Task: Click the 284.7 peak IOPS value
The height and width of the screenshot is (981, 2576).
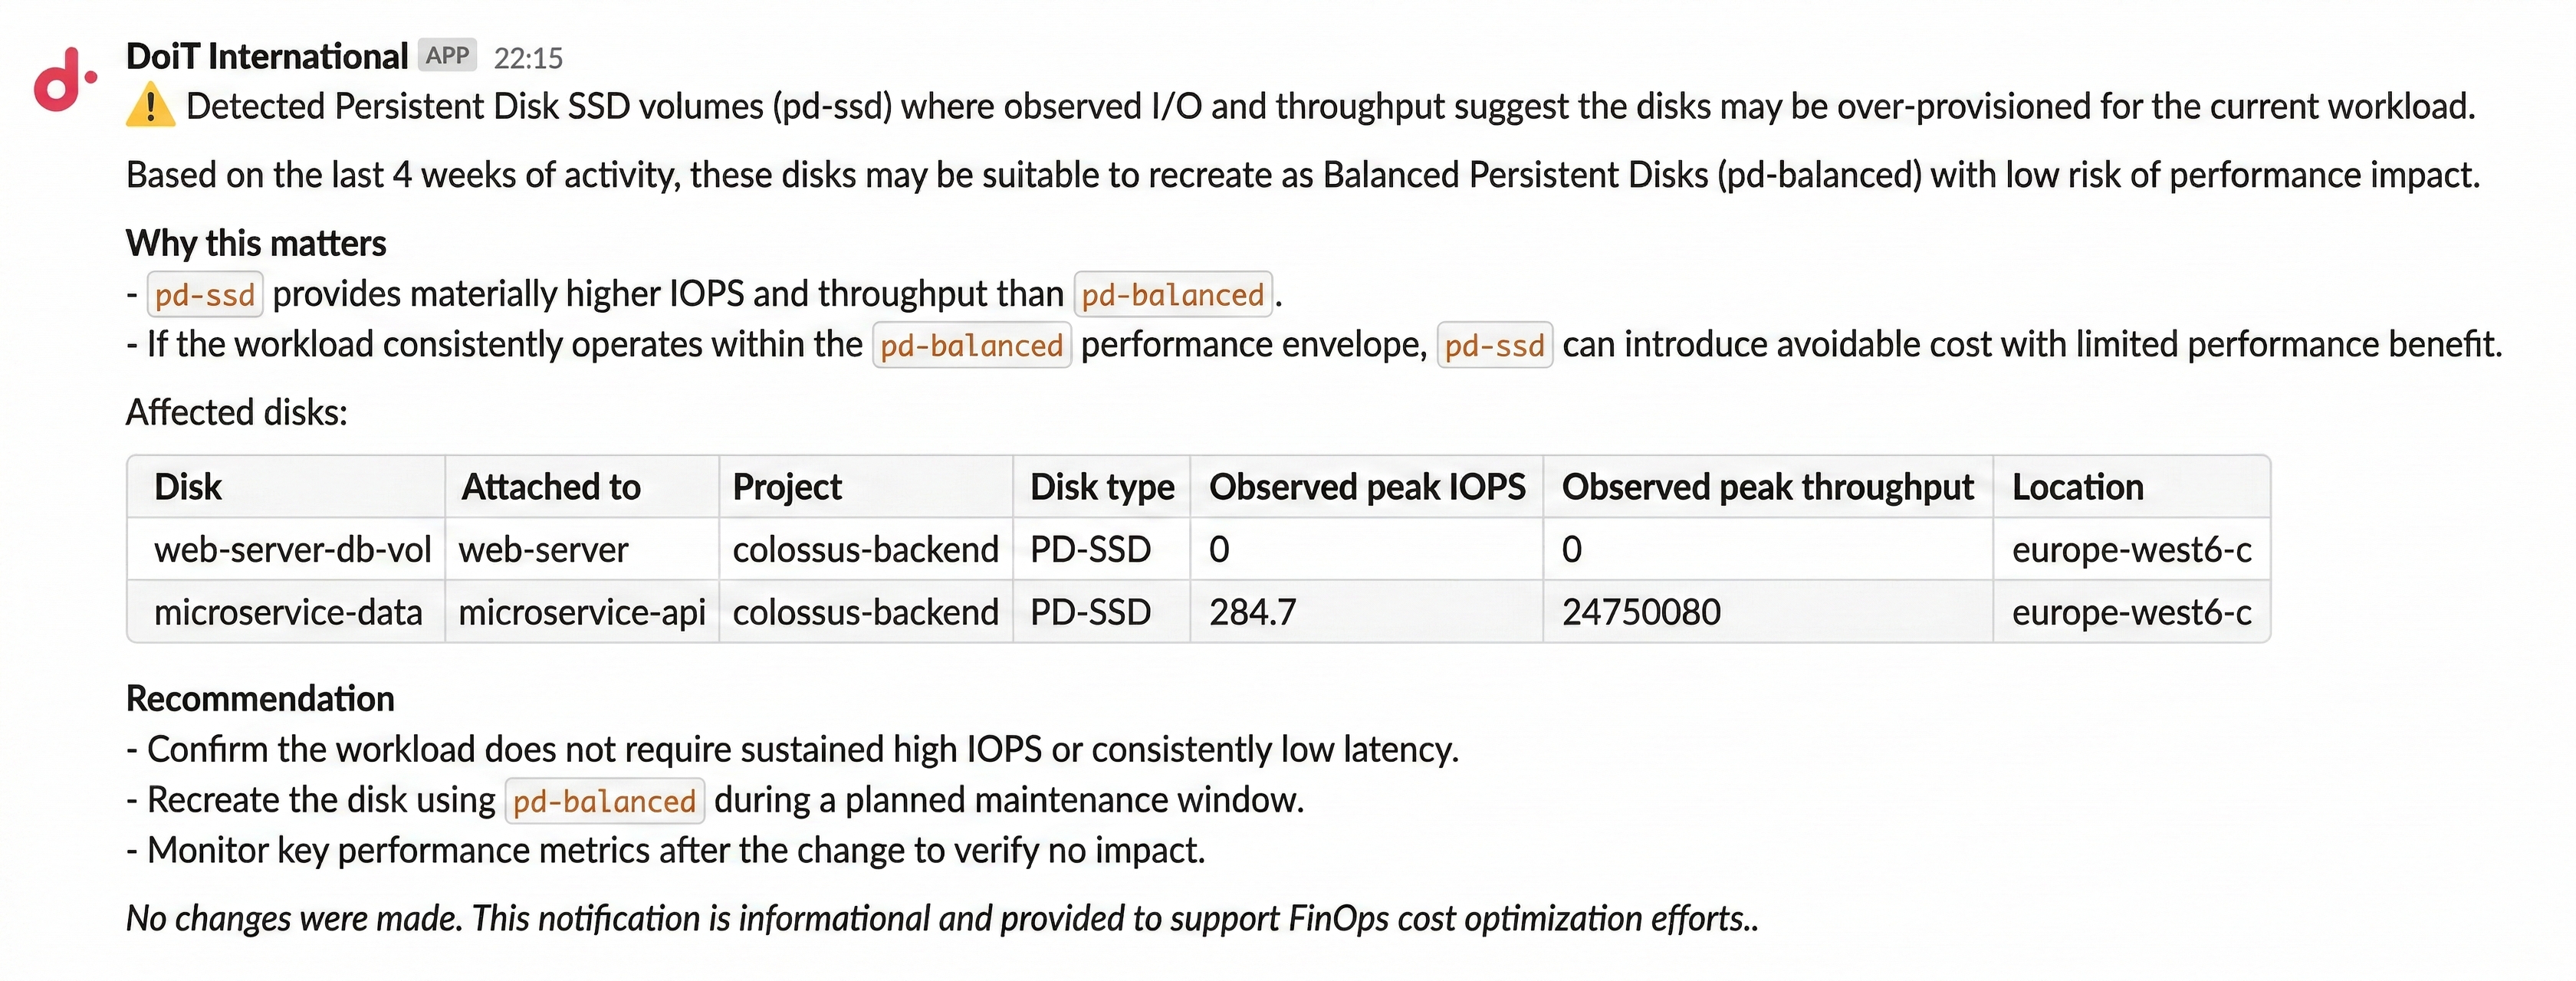Action: [1252, 612]
